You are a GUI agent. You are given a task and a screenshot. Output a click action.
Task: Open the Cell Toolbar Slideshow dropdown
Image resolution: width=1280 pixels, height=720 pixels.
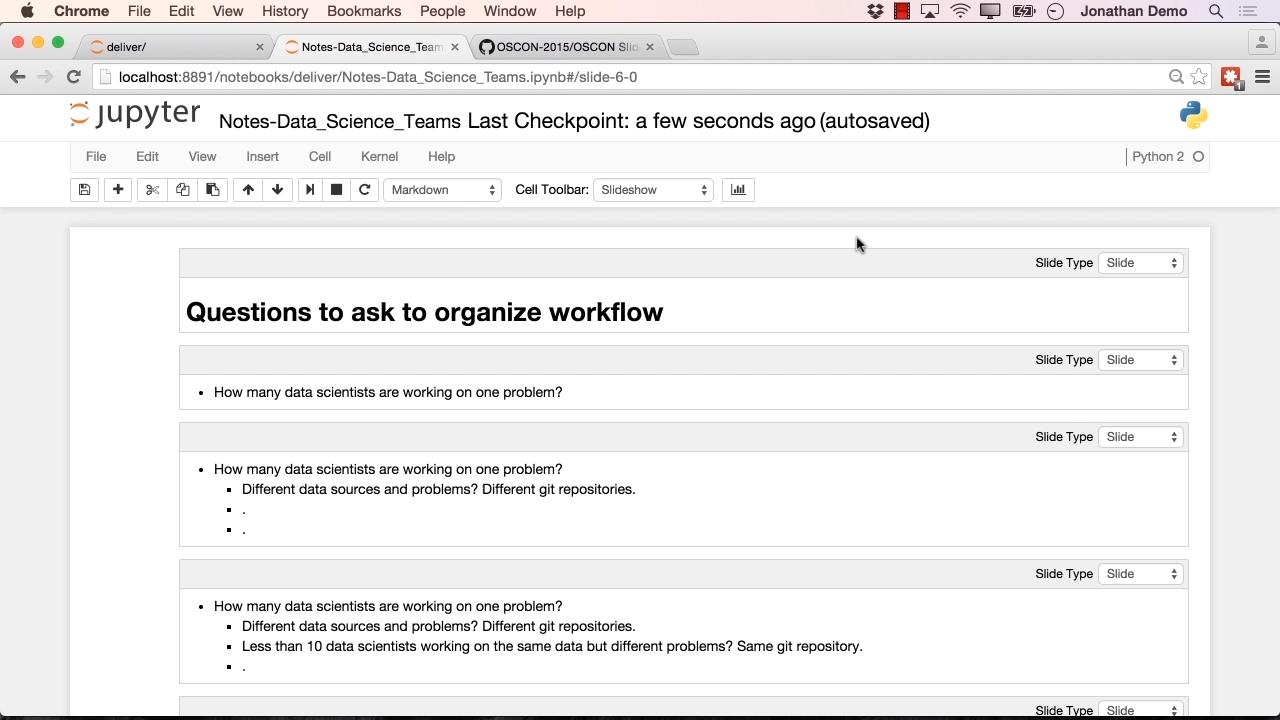click(x=653, y=190)
